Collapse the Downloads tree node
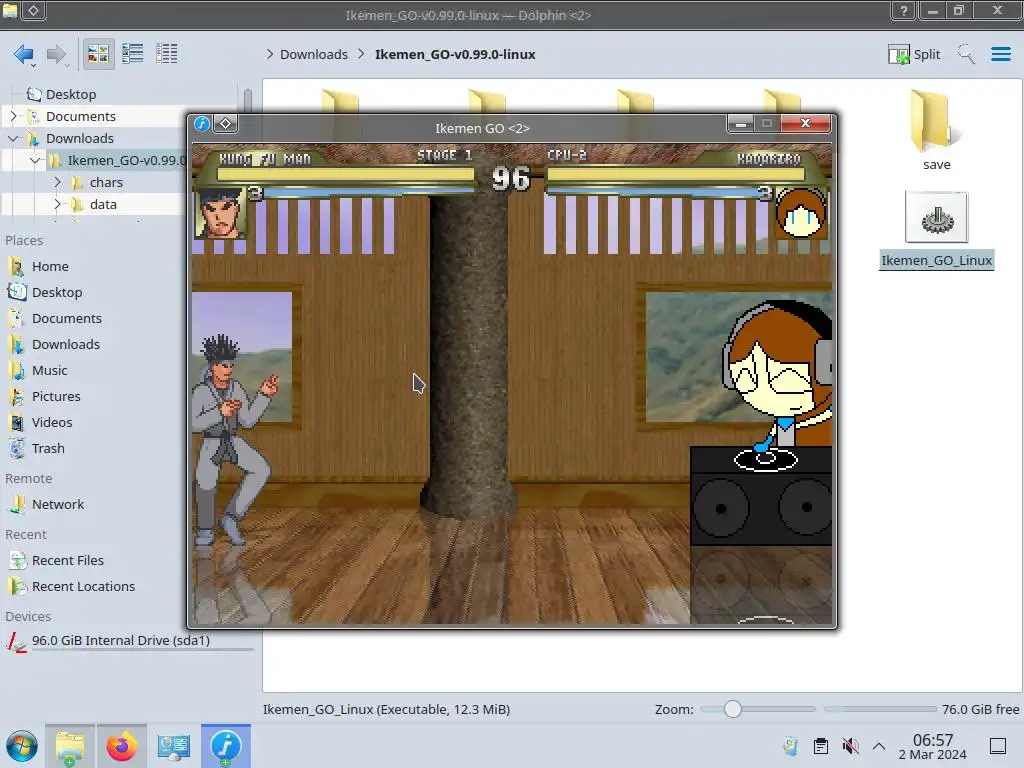Viewport: 1024px width, 768px height. 13,138
